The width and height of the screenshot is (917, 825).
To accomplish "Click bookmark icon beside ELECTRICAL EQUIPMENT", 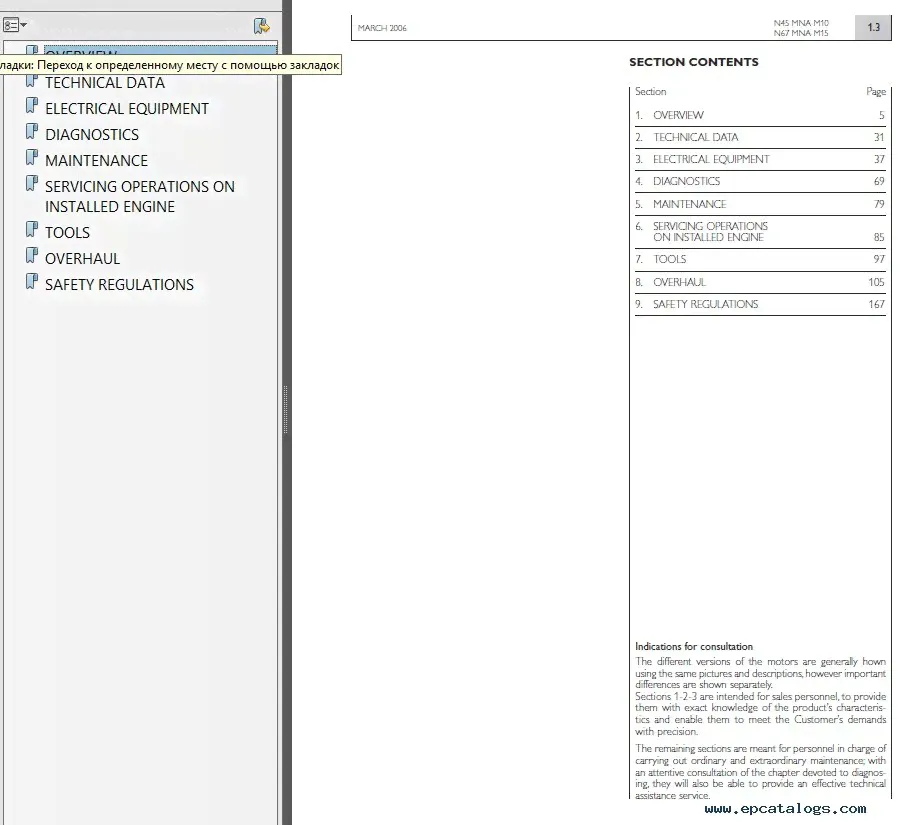I will 32,107.
